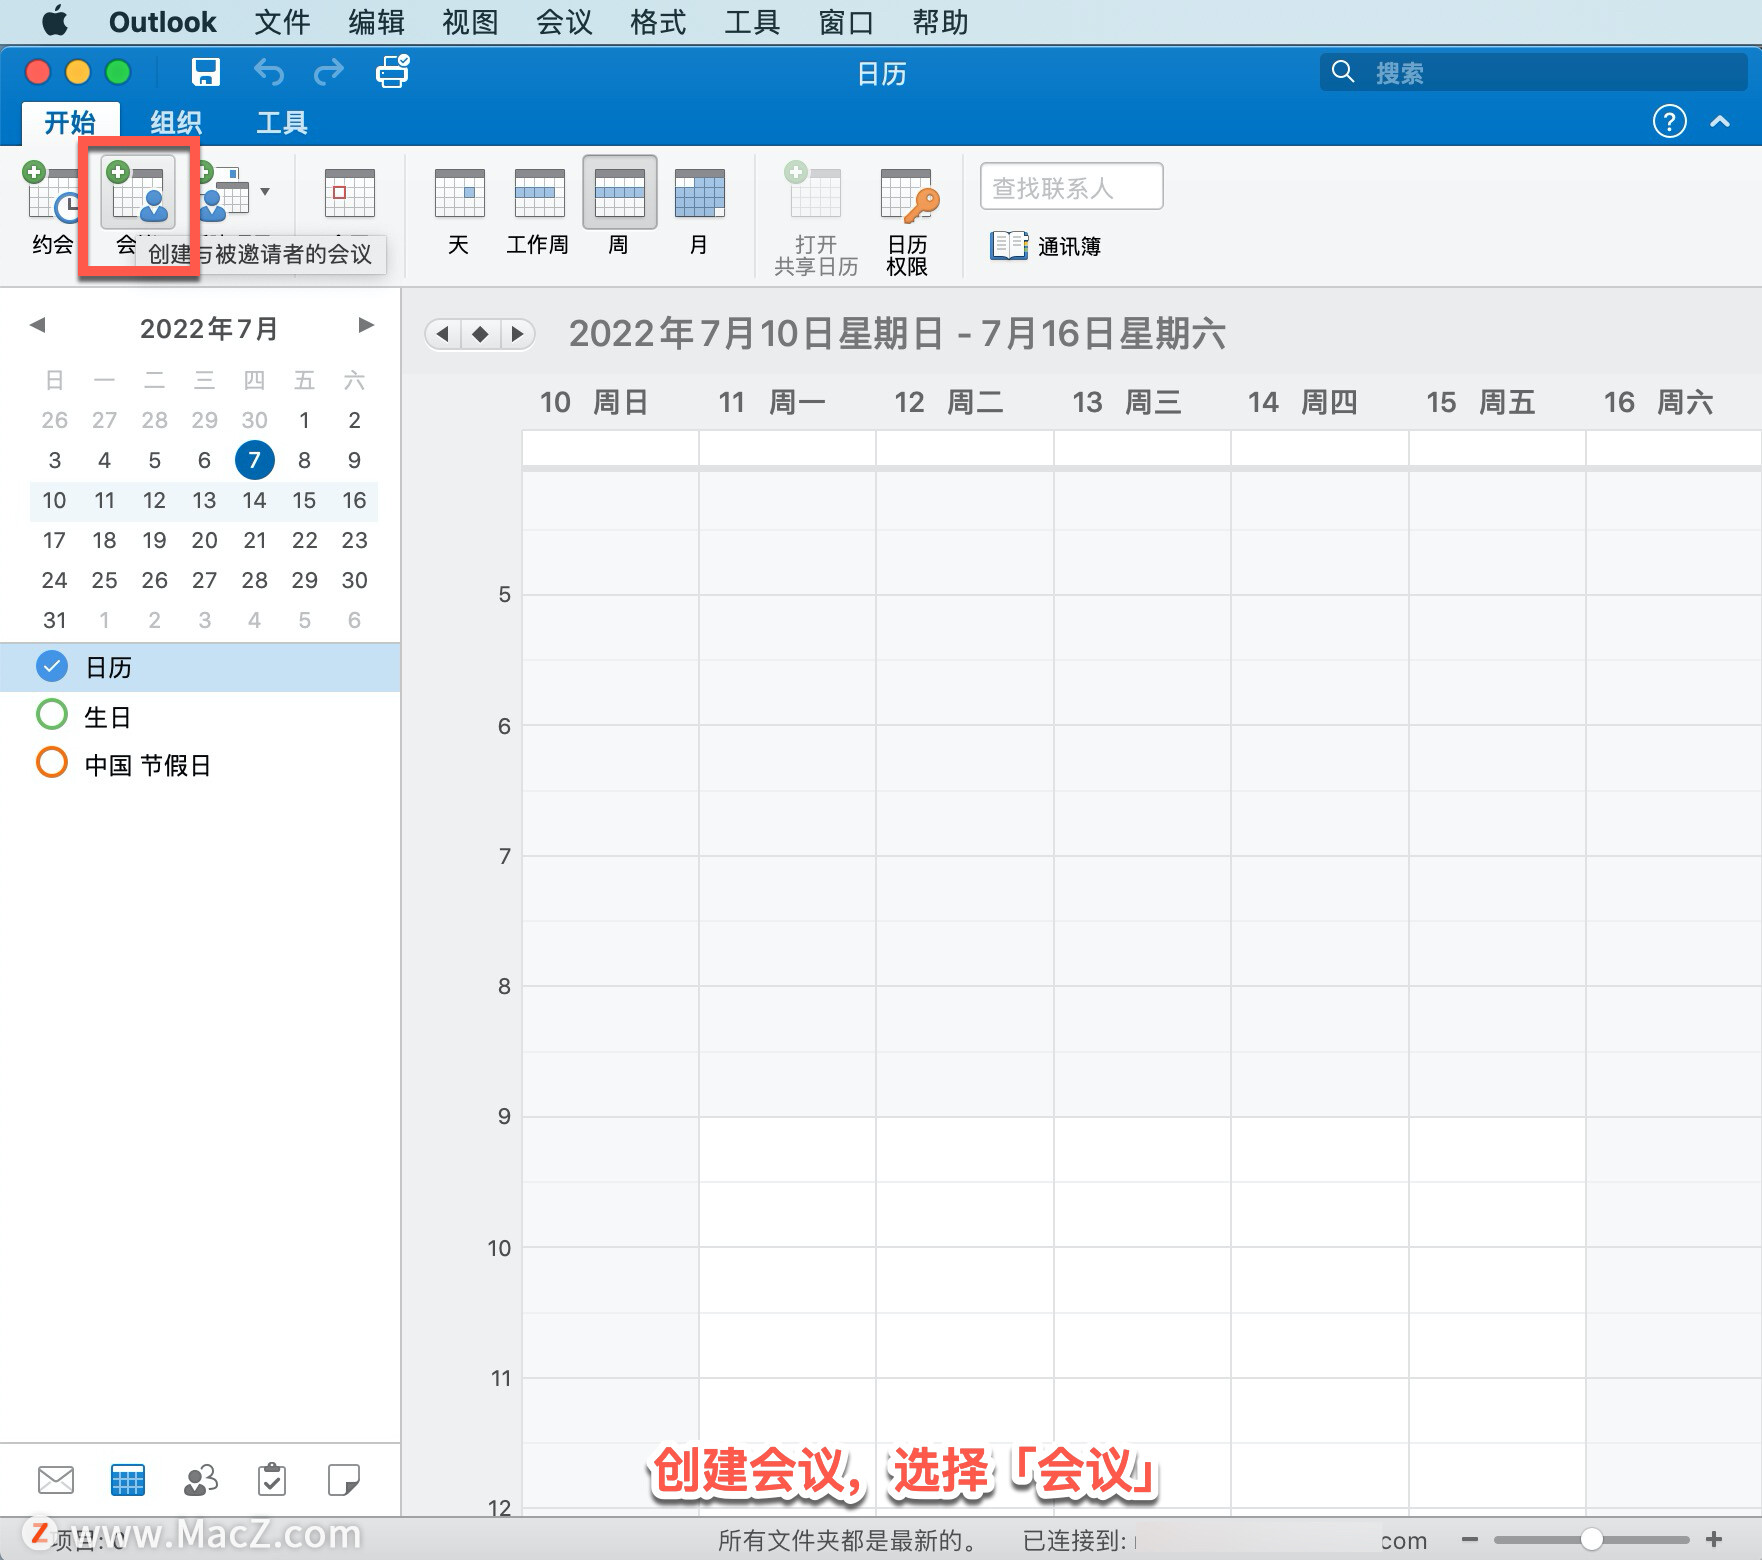This screenshot has width=1762, height=1560.
Task: Open the 组织 ribbon tab
Action: tap(176, 123)
